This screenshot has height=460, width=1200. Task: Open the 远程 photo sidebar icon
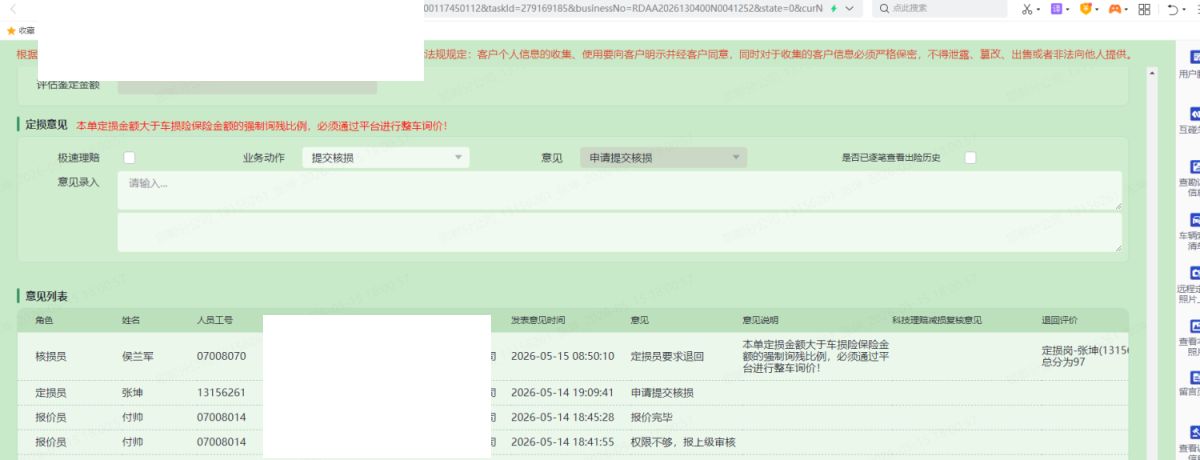(1193, 272)
